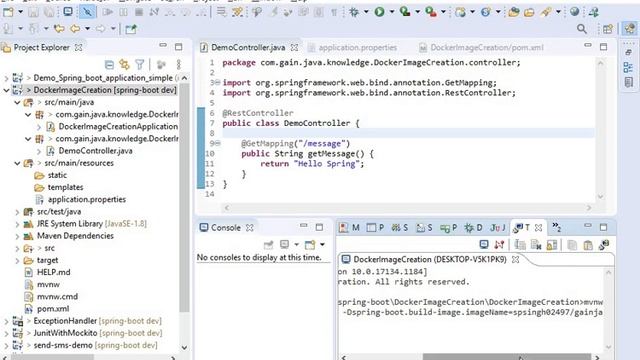Click Open Console icon in Console view
This screenshot has width=640, height=360.
pyautogui.click(x=310, y=245)
